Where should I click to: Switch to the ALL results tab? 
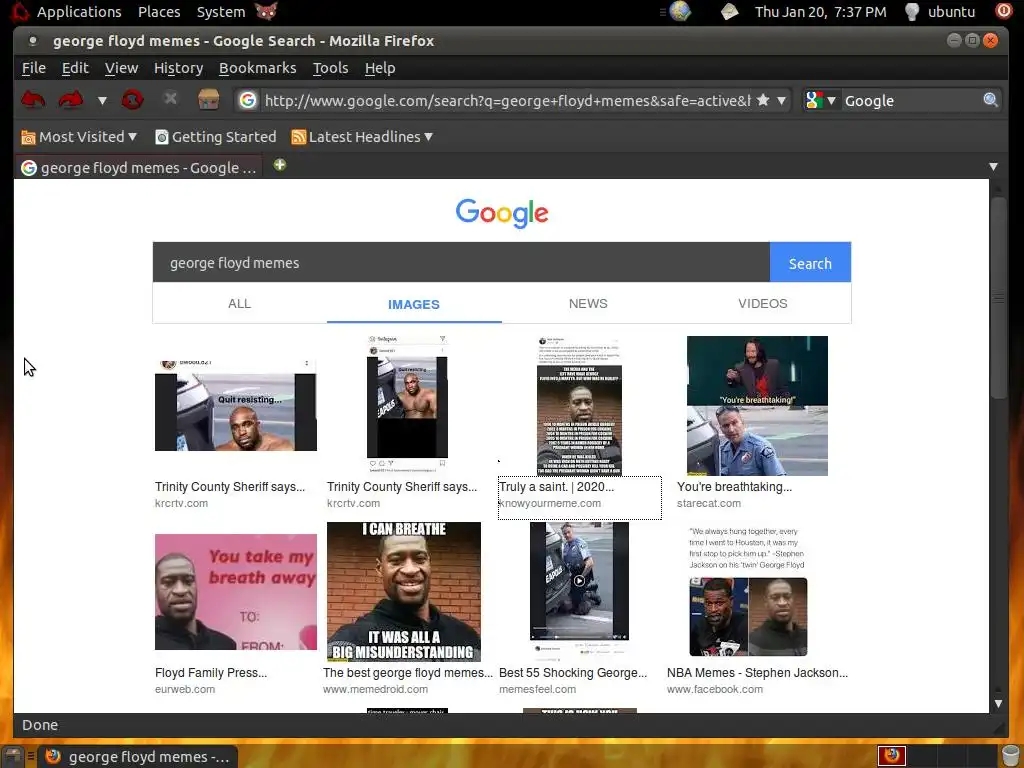(240, 304)
